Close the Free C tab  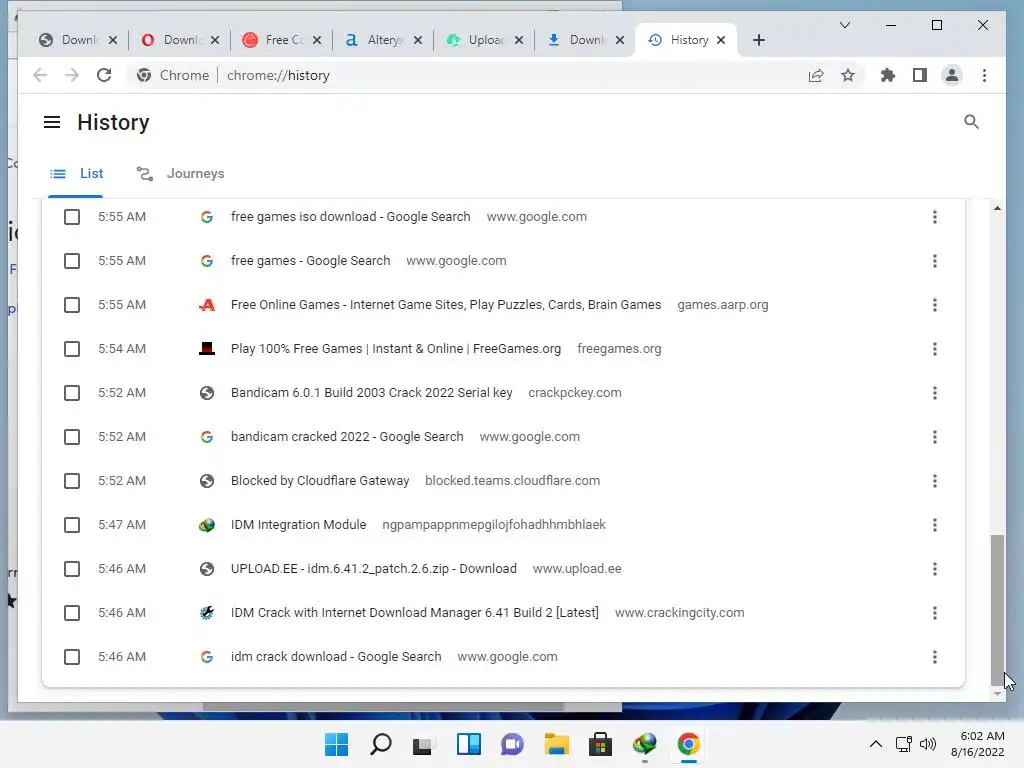click(317, 40)
